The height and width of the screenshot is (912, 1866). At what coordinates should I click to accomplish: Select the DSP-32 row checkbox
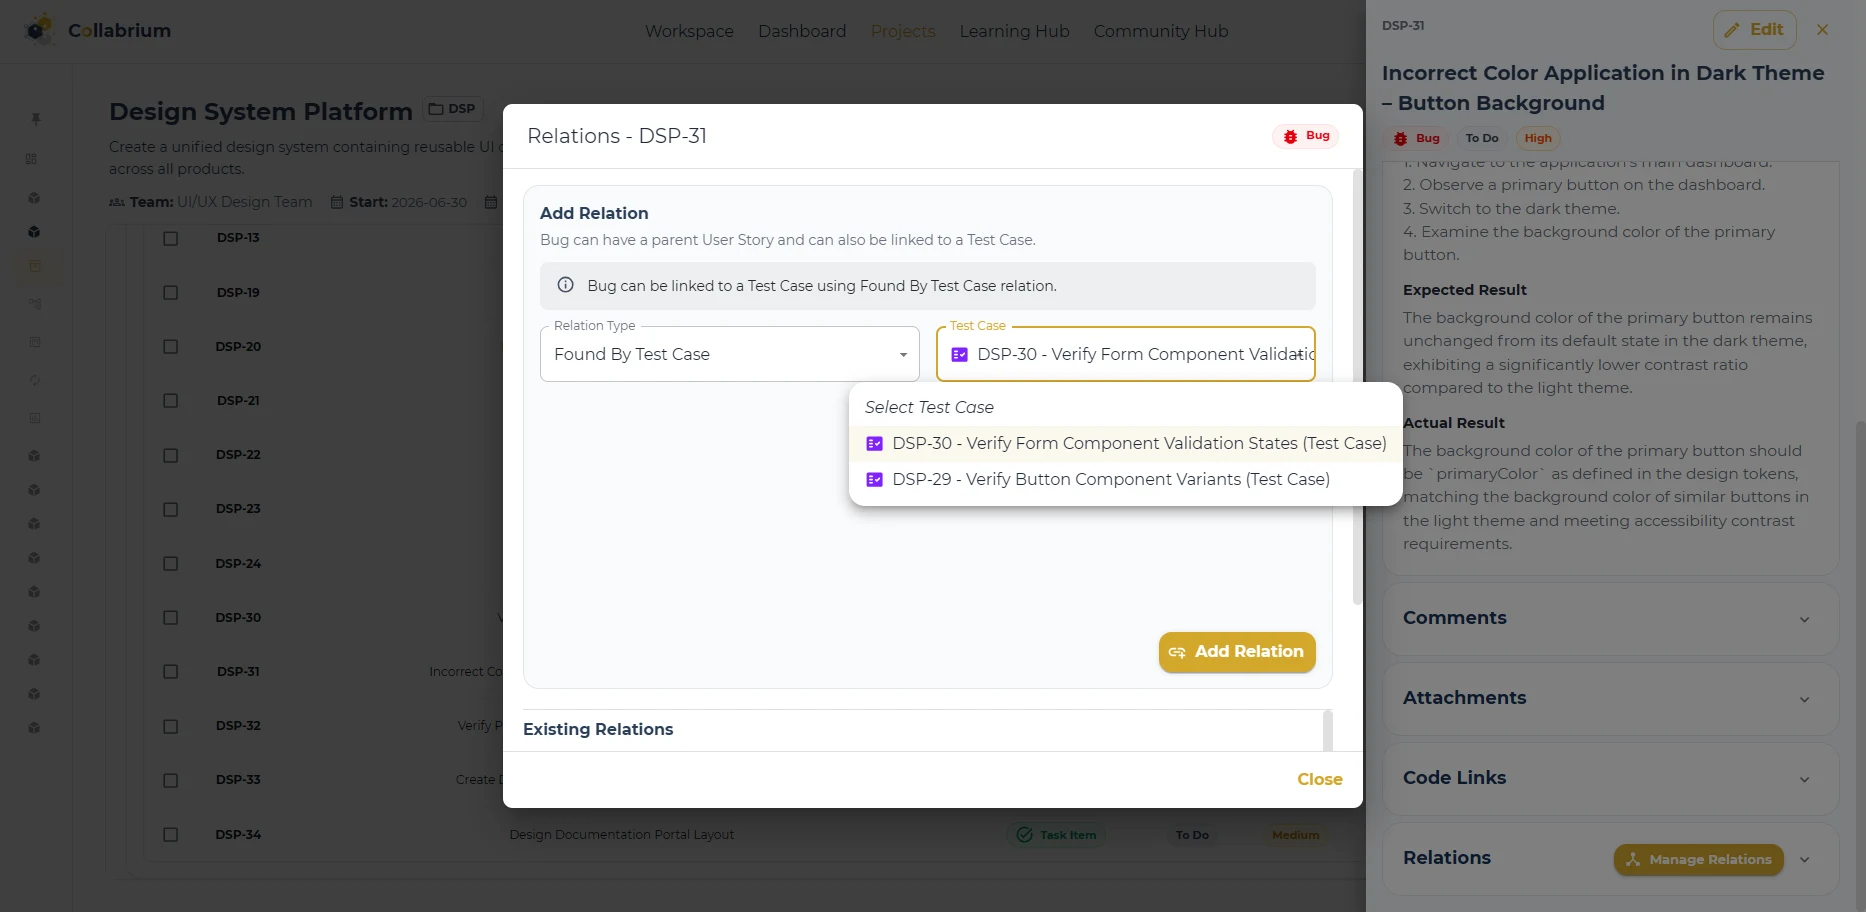pos(171,726)
